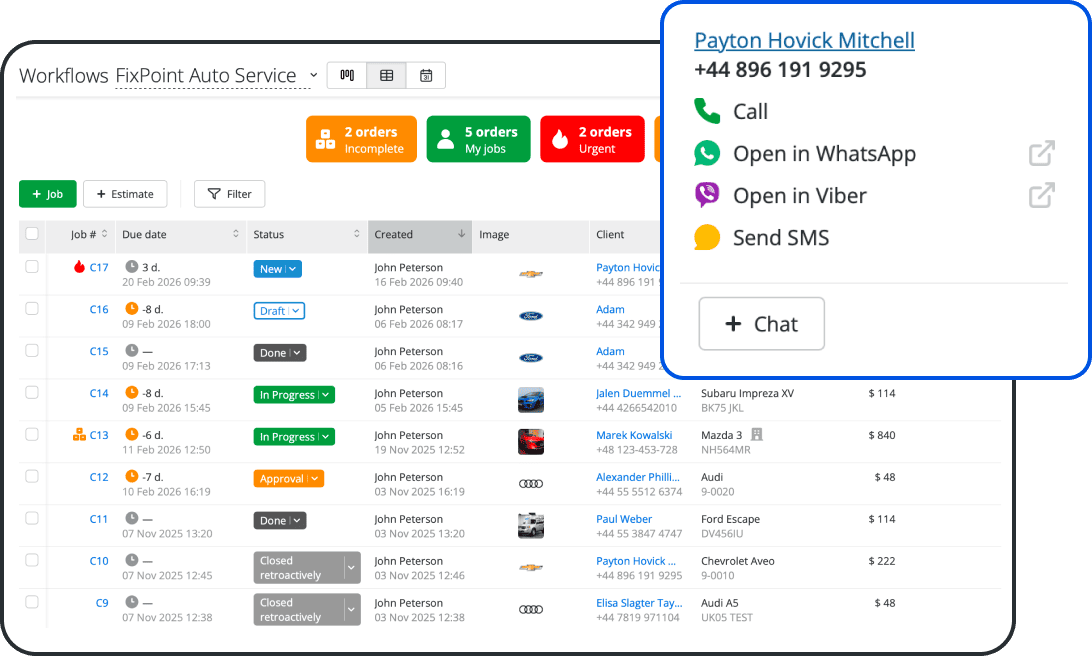Image resolution: width=1092 pixels, height=656 pixels.
Task: Open the status dropdown on the New badge
Action: 293,268
